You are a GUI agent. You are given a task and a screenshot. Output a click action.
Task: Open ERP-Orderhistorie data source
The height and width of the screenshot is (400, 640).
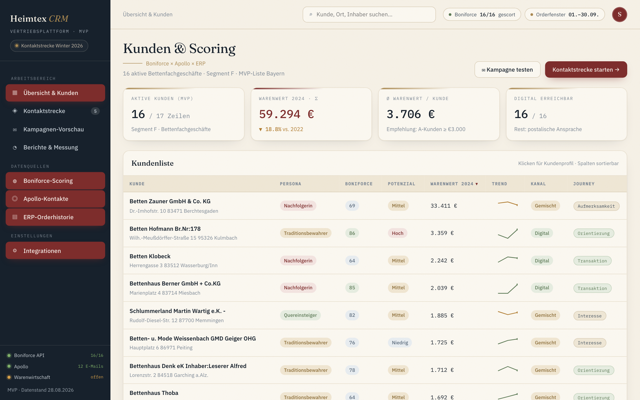click(x=55, y=217)
